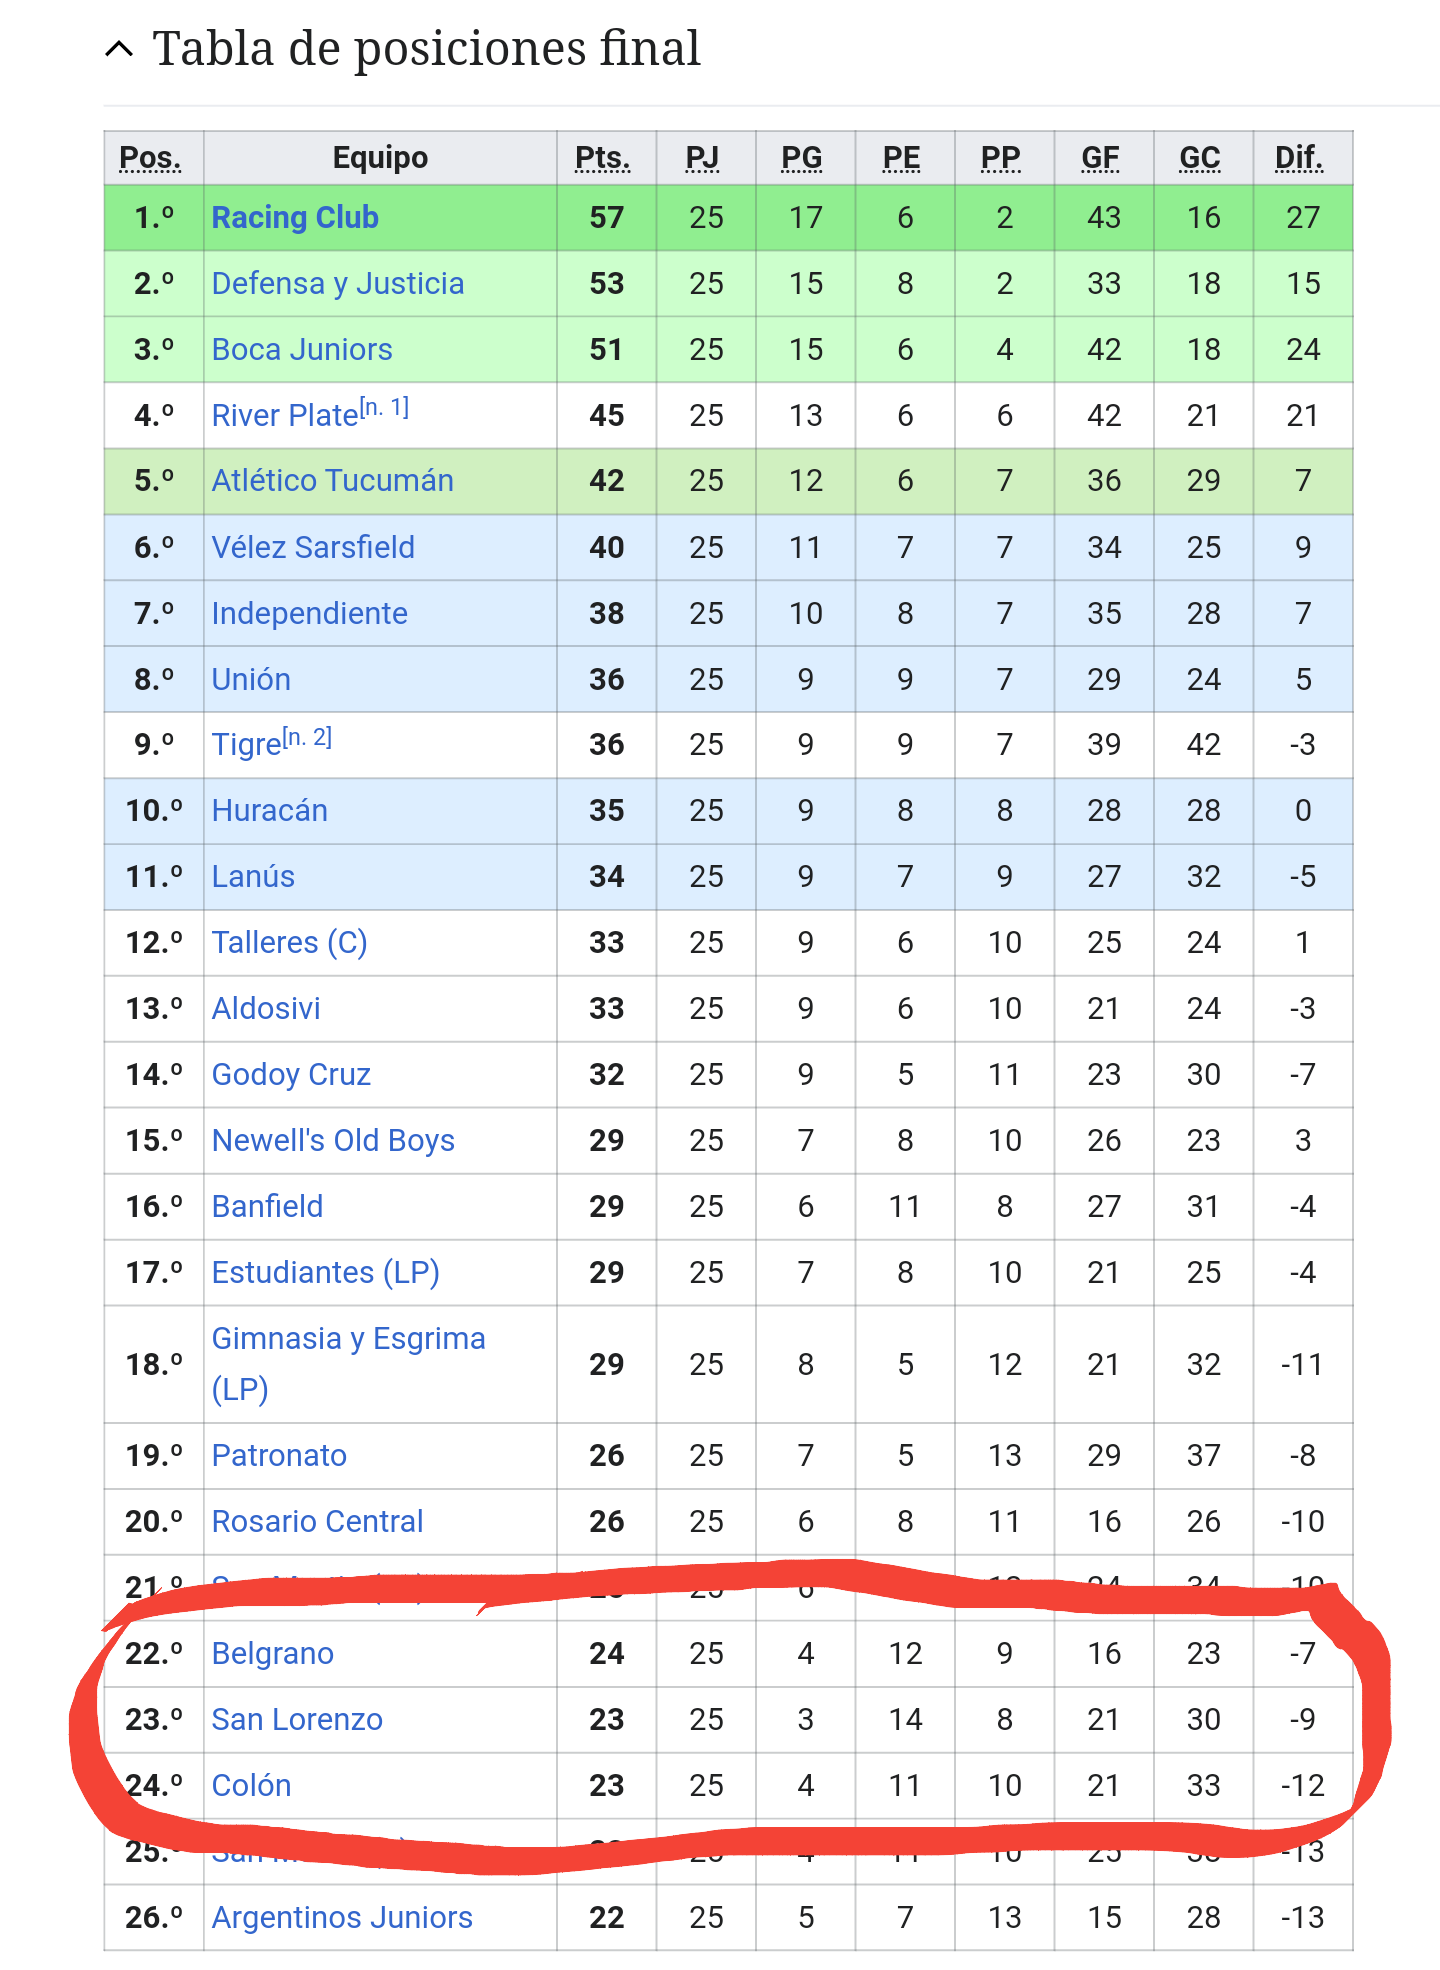The width and height of the screenshot is (1440, 1970).
Task: Collapse the Tabla de posiciones final section
Action: point(119,49)
